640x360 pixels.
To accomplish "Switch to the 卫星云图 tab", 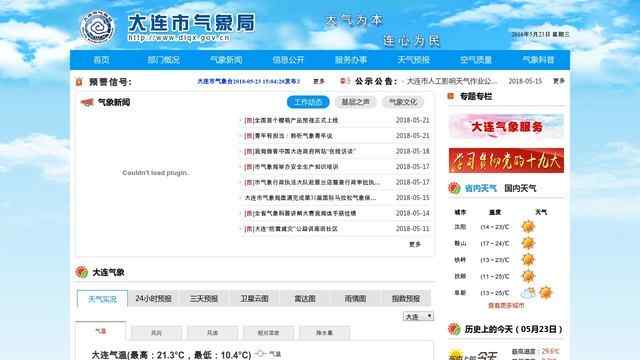I will [254, 299].
